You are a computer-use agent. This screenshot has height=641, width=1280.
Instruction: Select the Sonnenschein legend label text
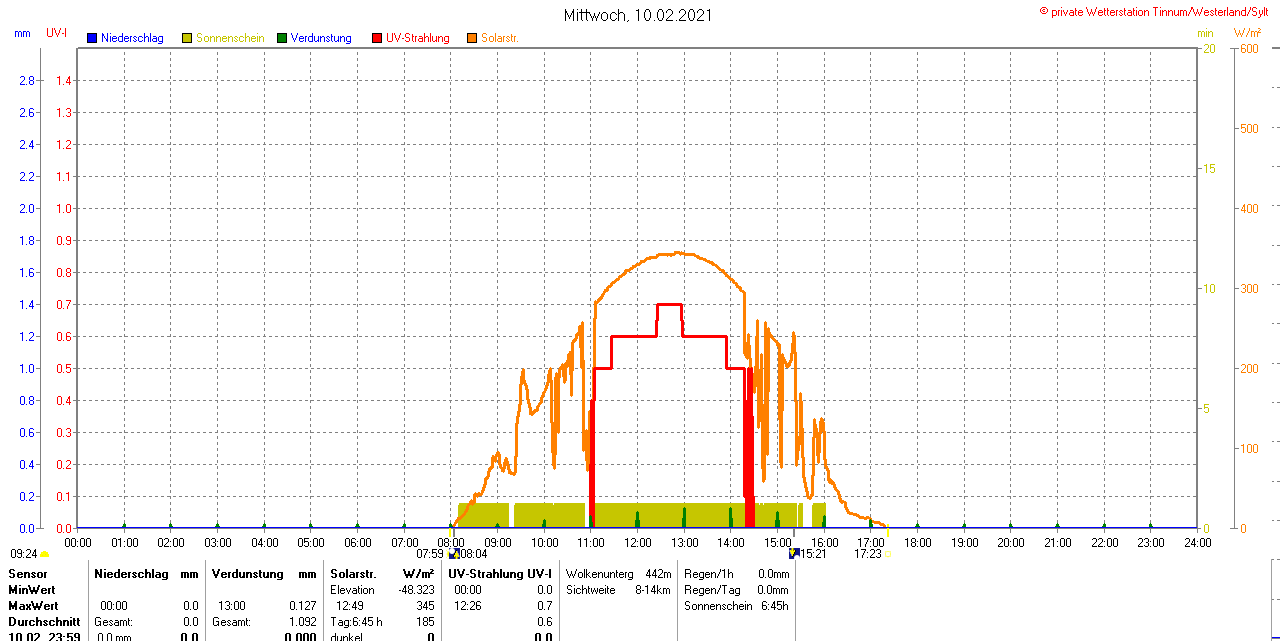pos(230,38)
